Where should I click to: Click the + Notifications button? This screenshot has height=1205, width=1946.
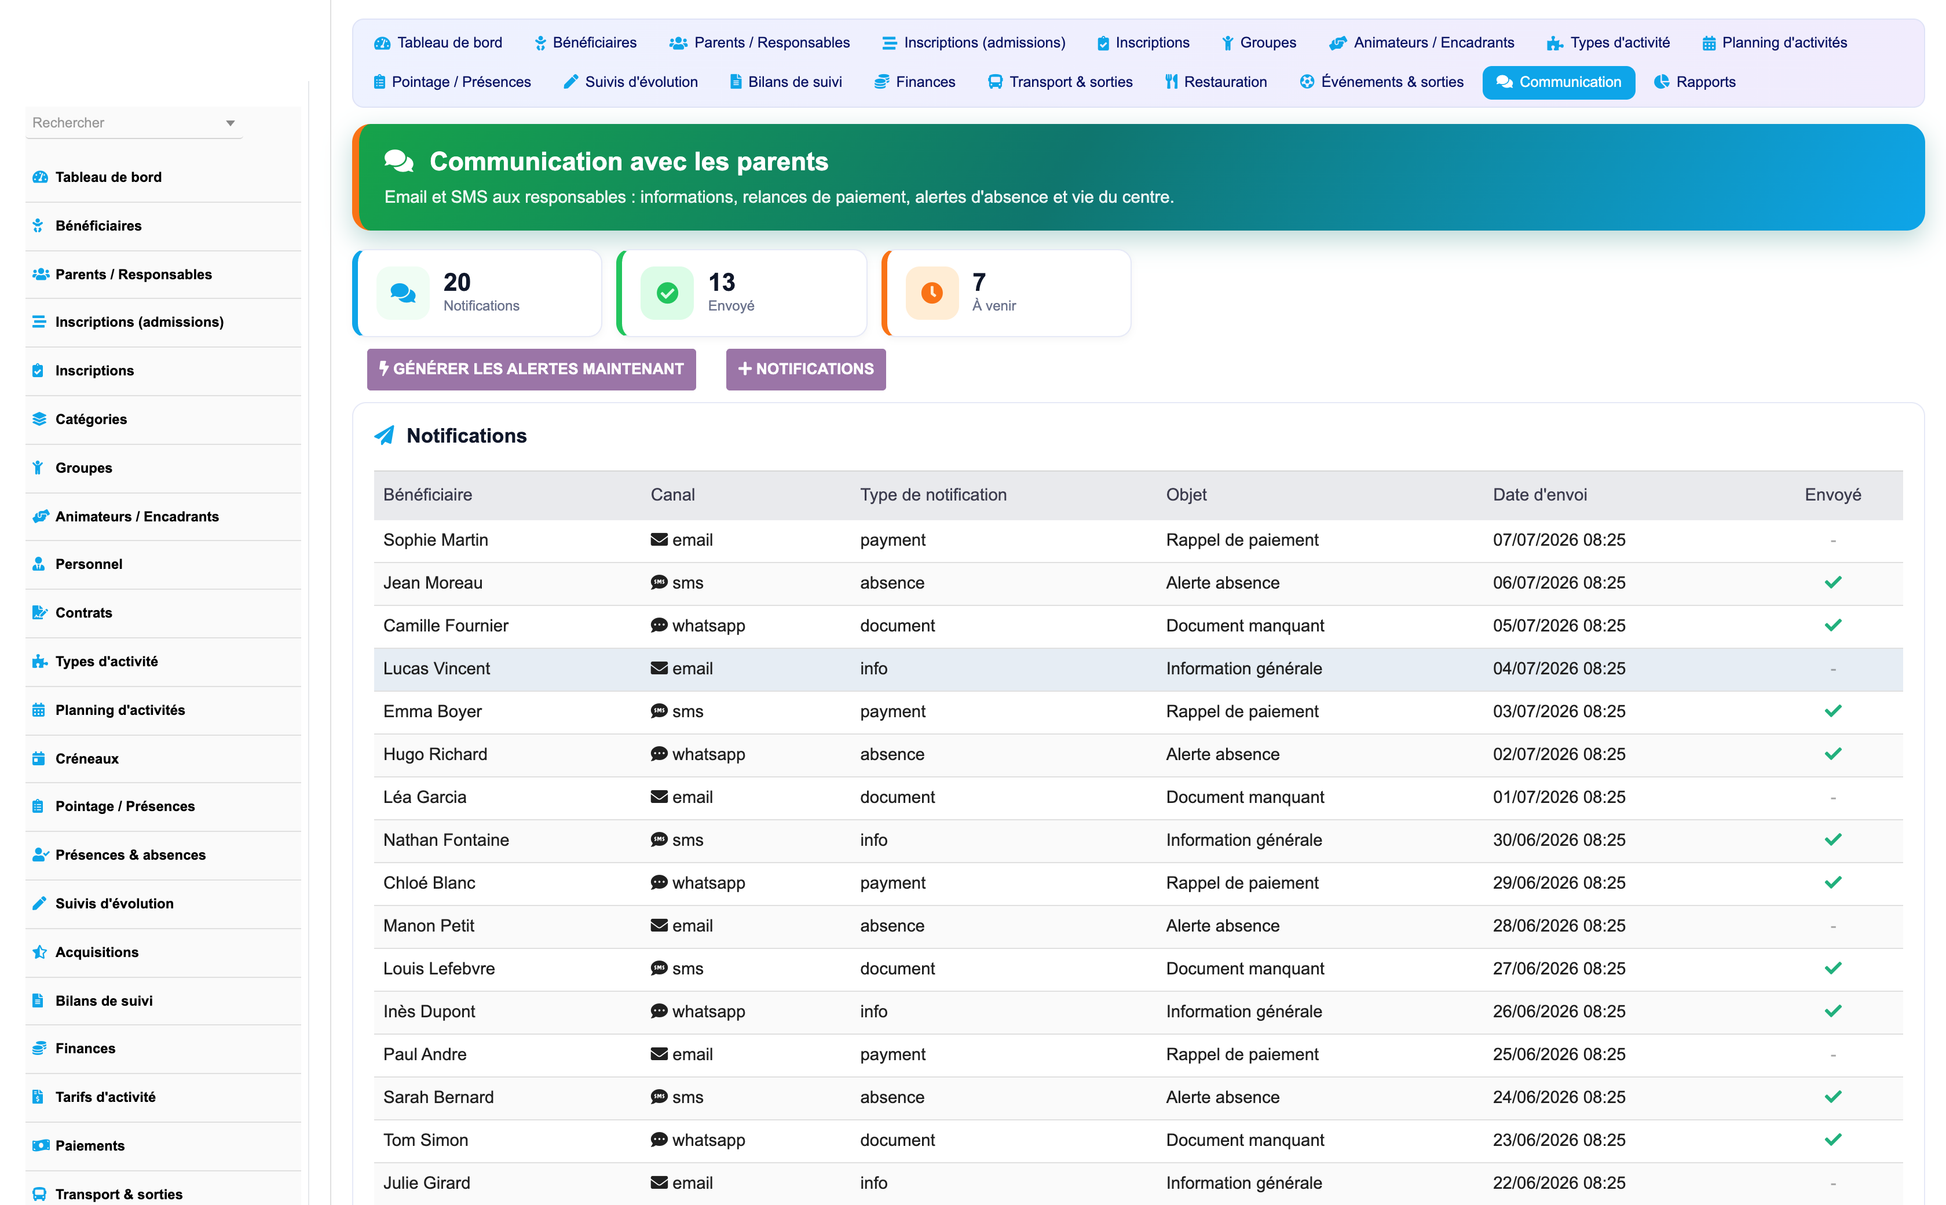[x=806, y=369]
